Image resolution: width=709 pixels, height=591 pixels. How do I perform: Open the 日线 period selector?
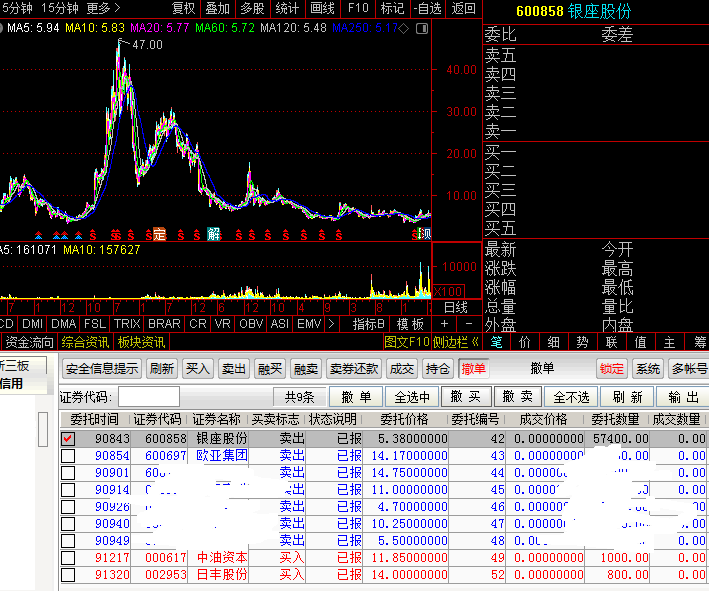[x=456, y=307]
